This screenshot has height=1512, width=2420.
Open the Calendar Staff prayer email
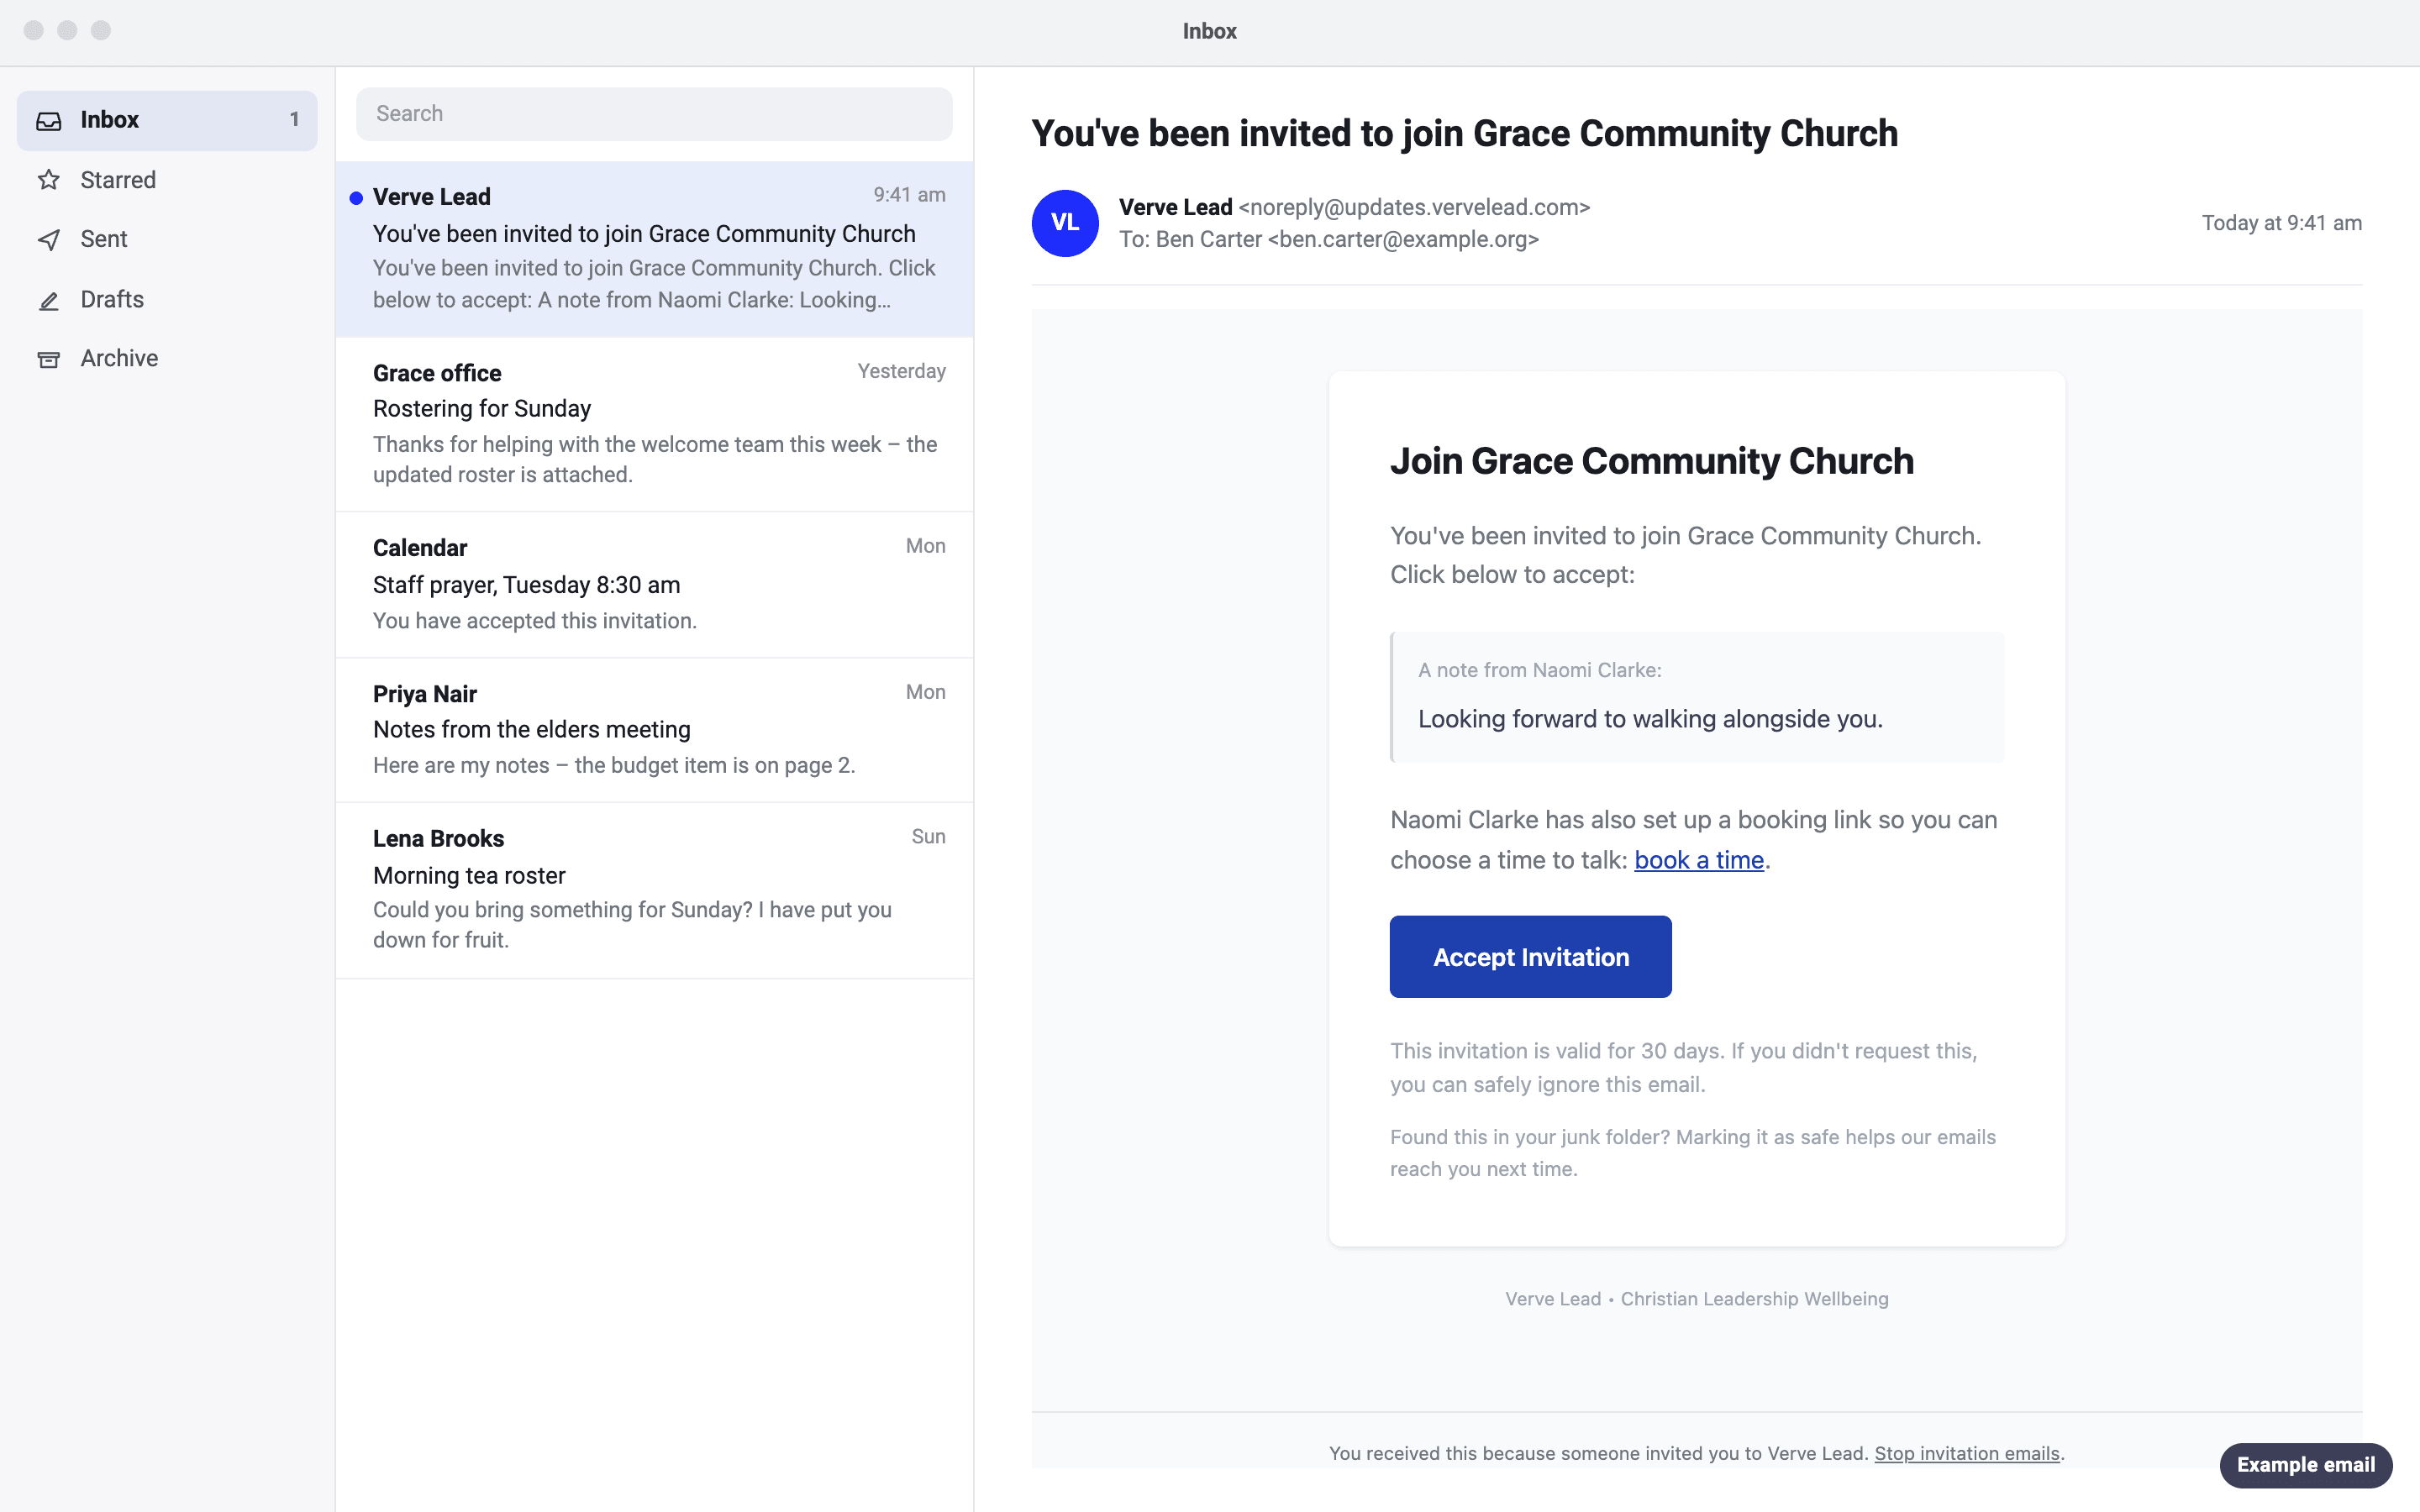654,585
